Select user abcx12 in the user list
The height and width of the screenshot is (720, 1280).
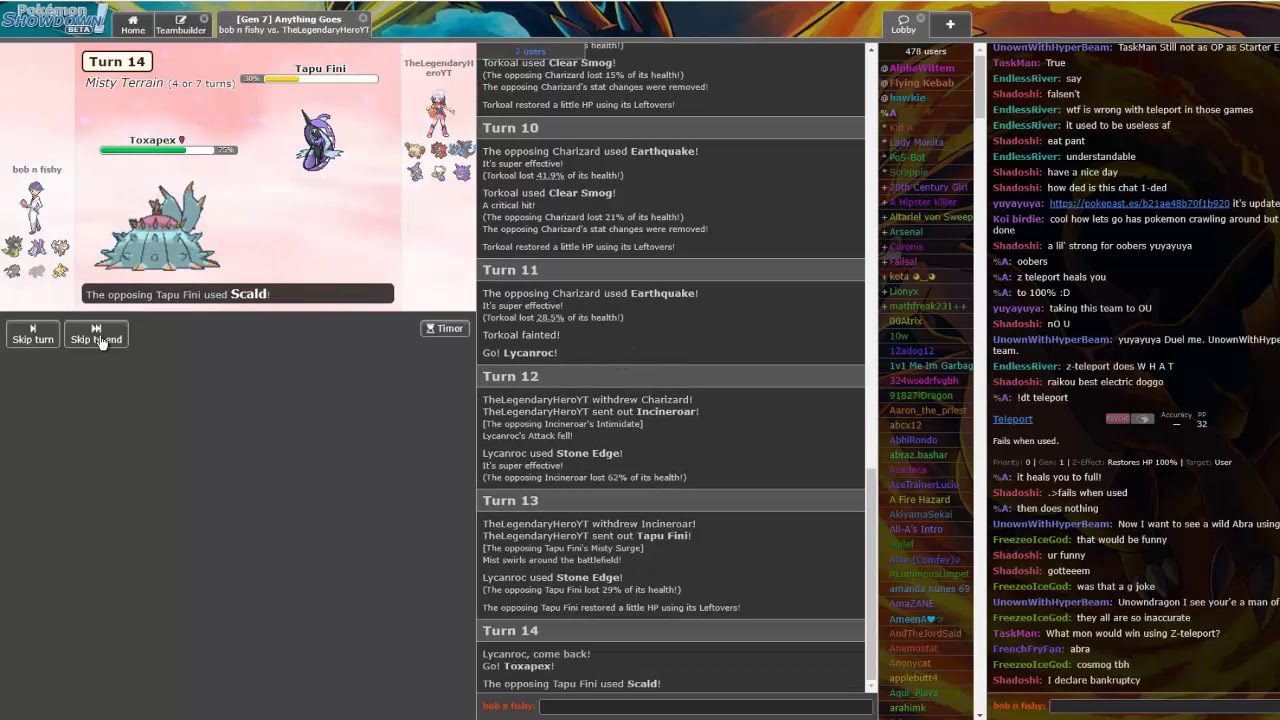click(905, 425)
